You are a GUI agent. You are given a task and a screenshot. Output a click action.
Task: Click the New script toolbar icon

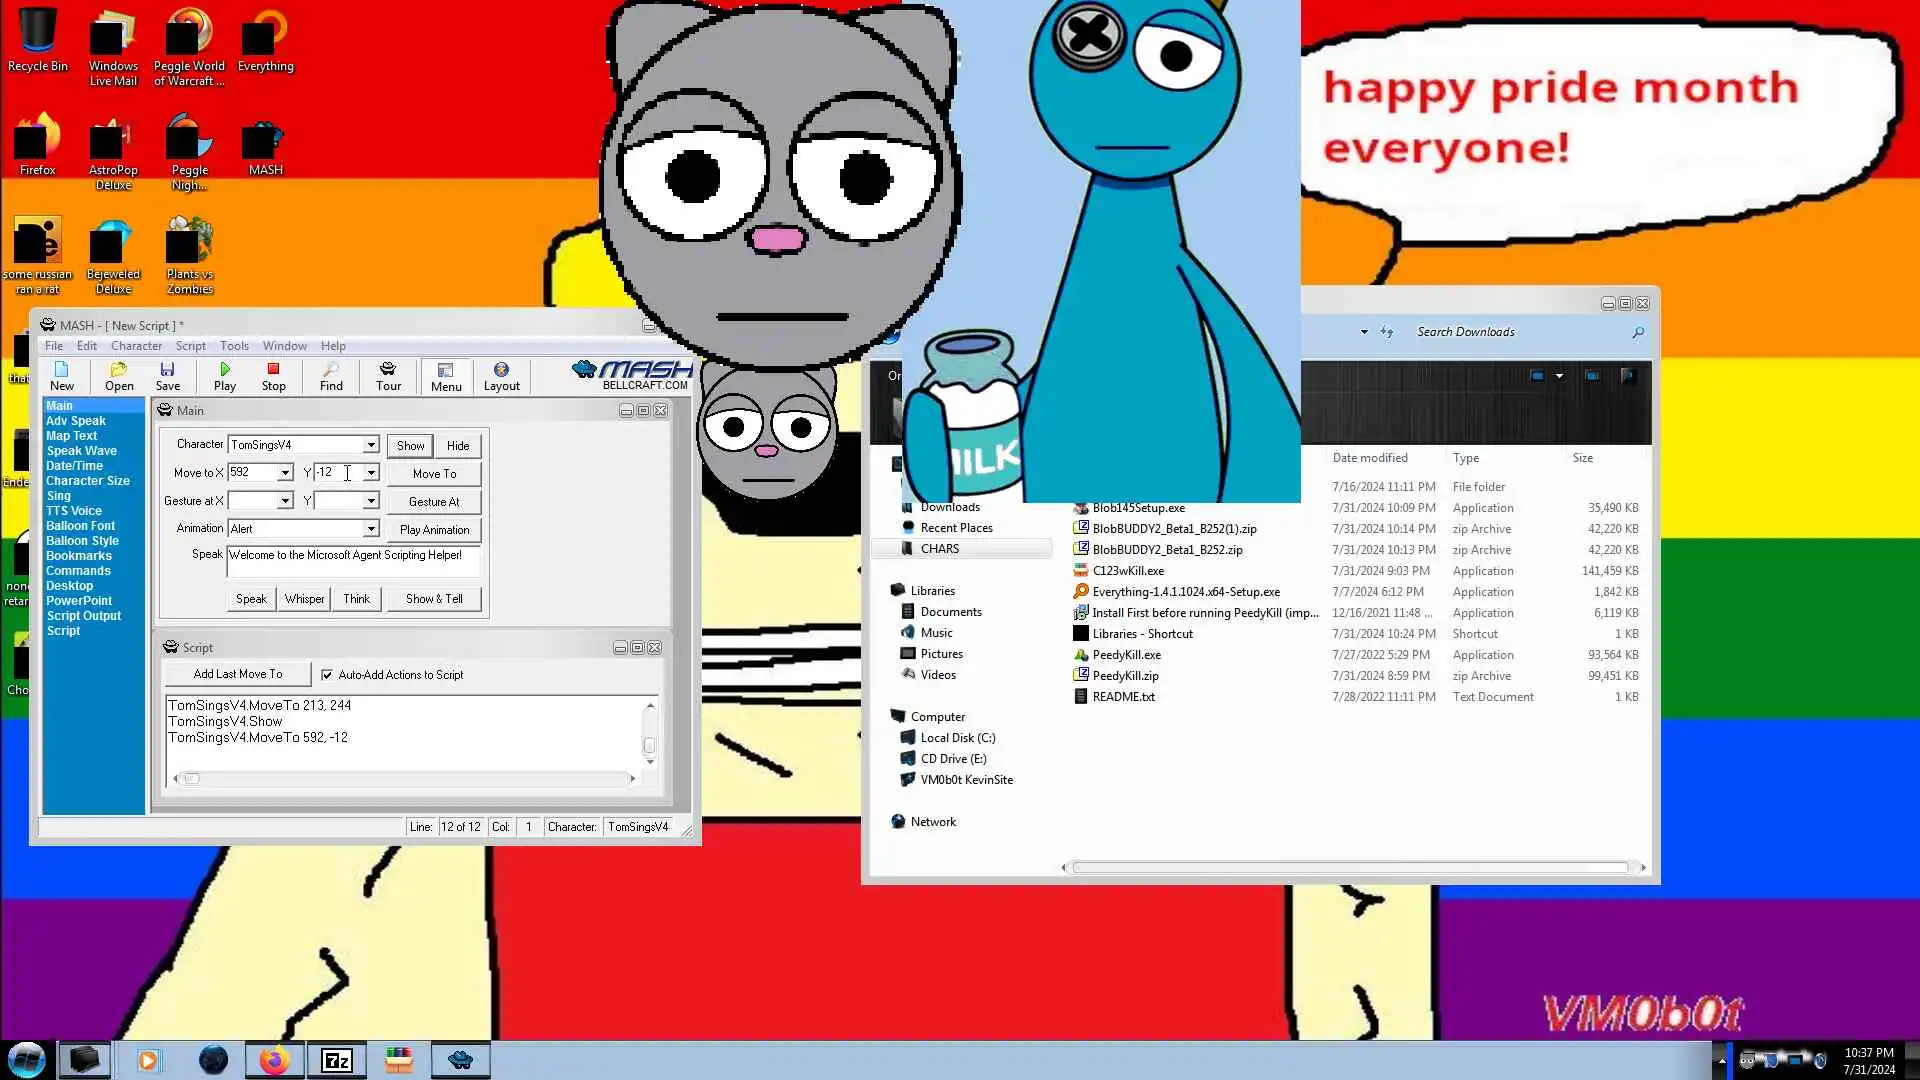(x=61, y=375)
